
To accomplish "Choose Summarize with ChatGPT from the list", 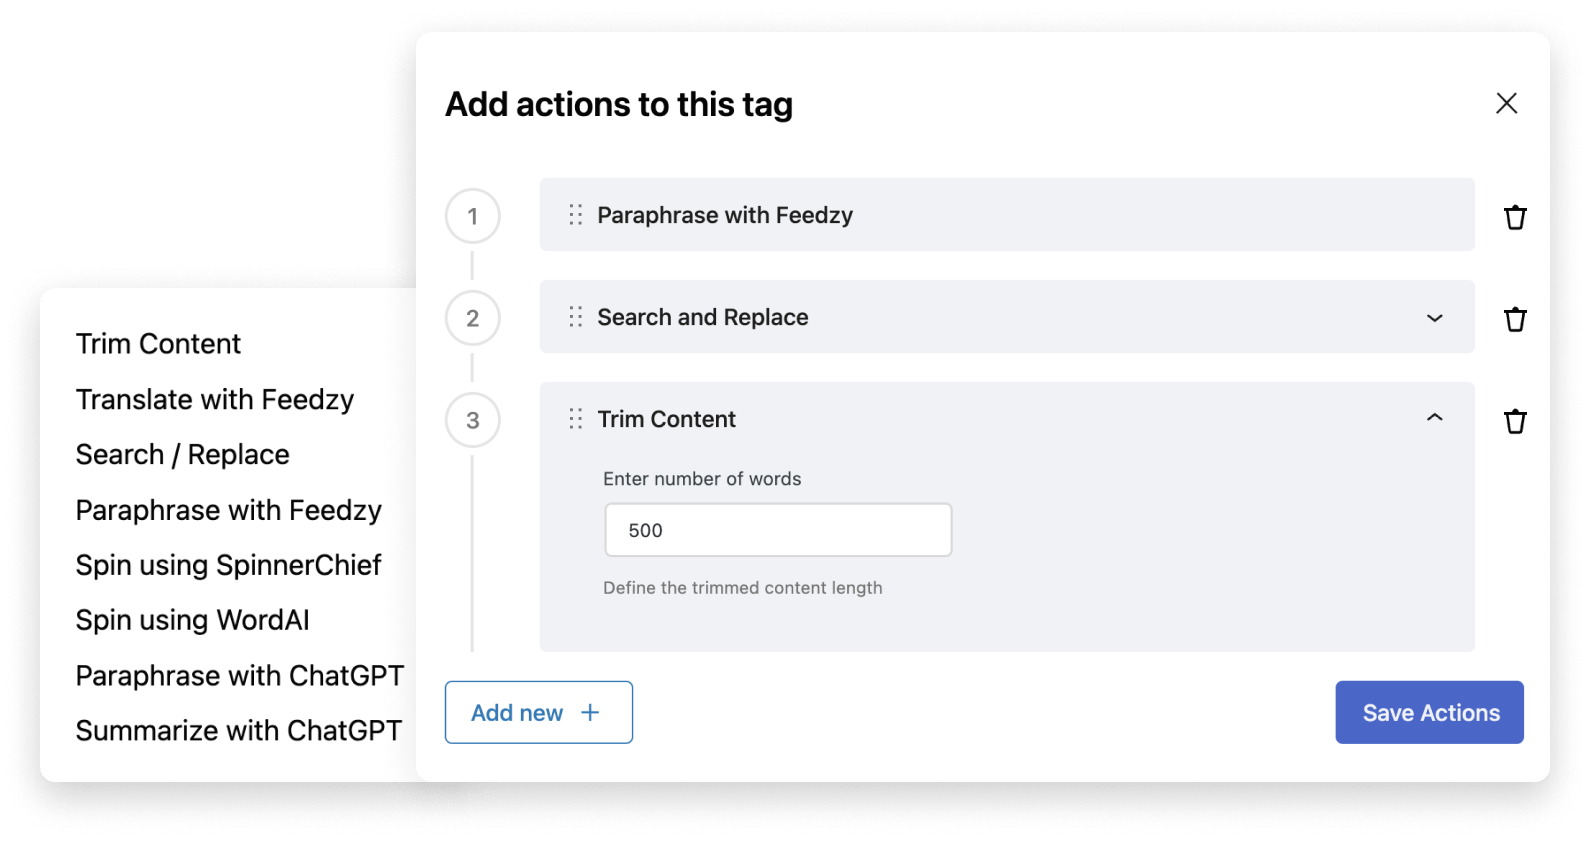I will [x=239, y=730].
